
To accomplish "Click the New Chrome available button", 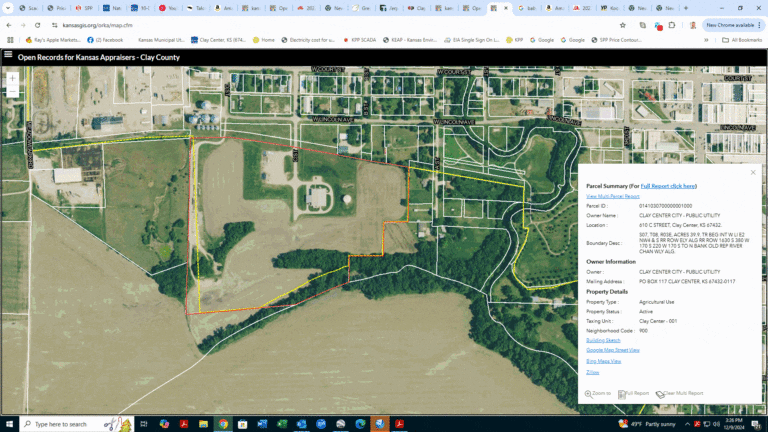I will pyautogui.click(x=728, y=25).
